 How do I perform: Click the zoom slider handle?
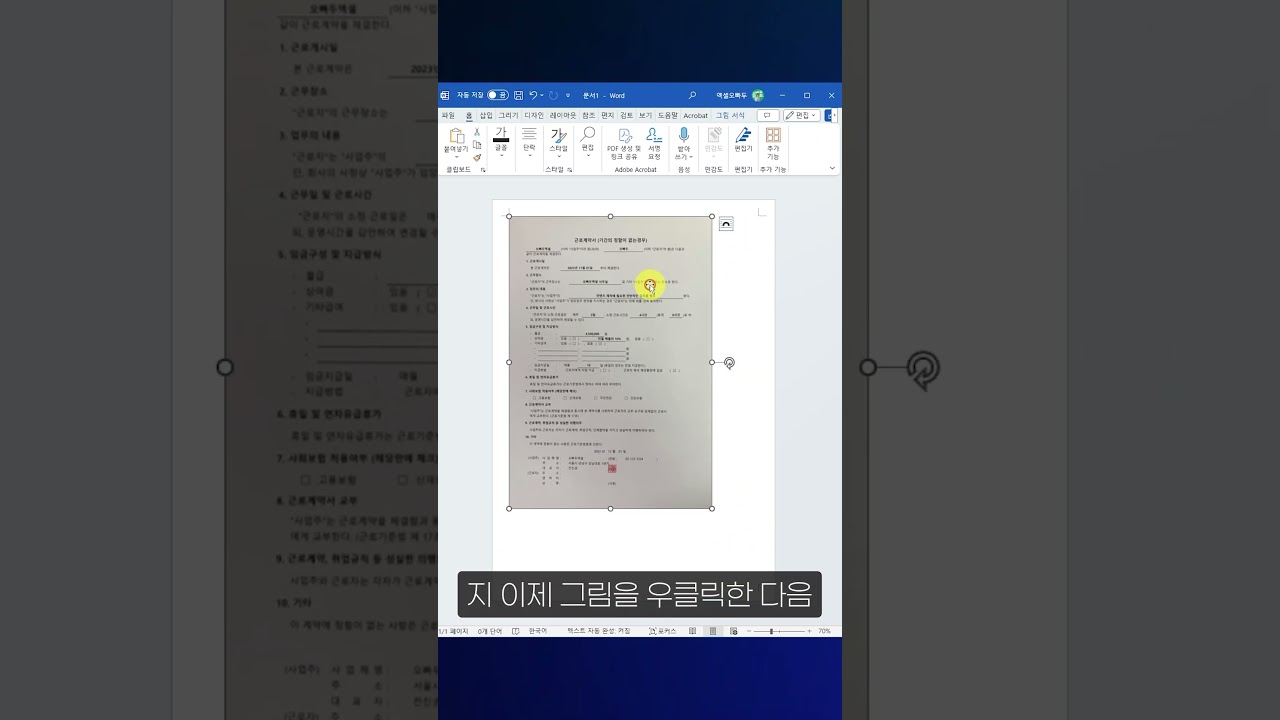pyautogui.click(x=772, y=631)
